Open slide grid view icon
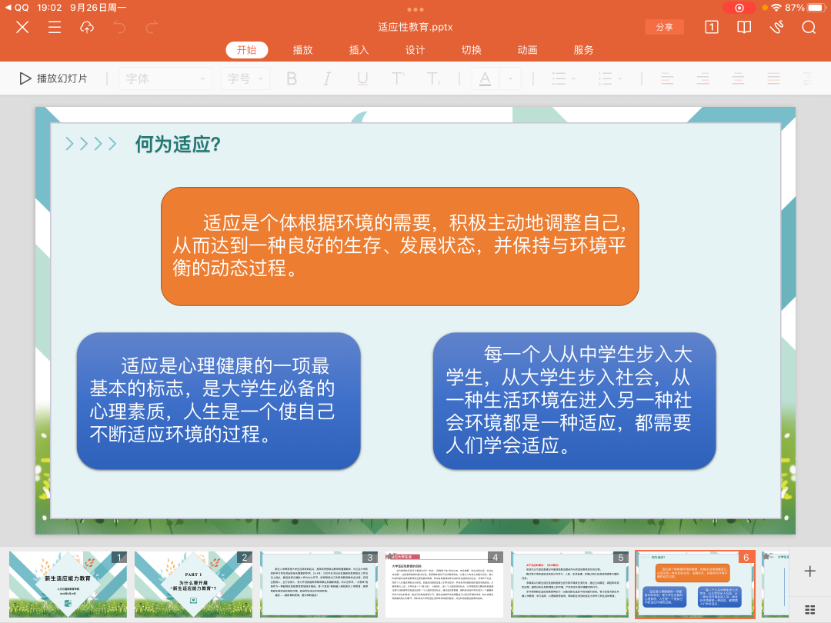 pyautogui.click(x=810, y=608)
